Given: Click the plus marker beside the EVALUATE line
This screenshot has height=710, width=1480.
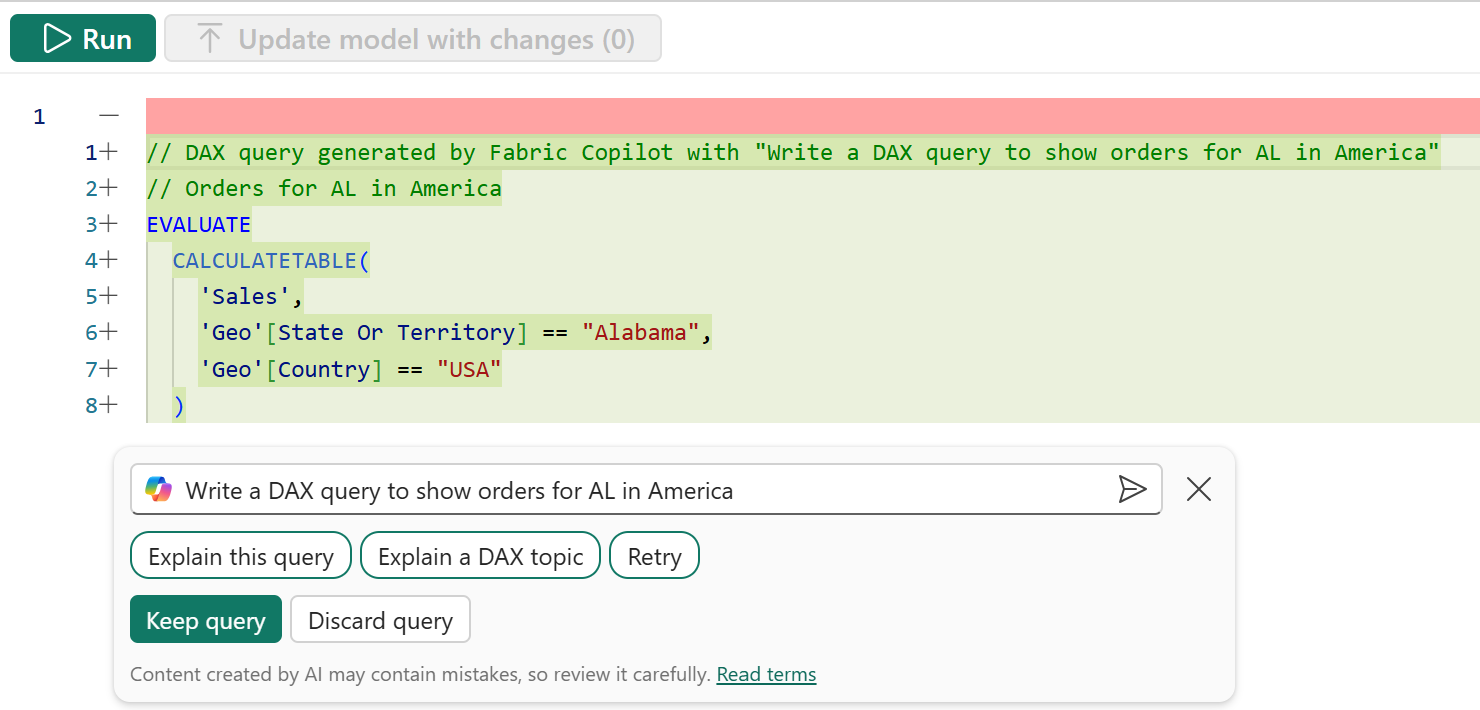Looking at the screenshot, I should (108, 224).
